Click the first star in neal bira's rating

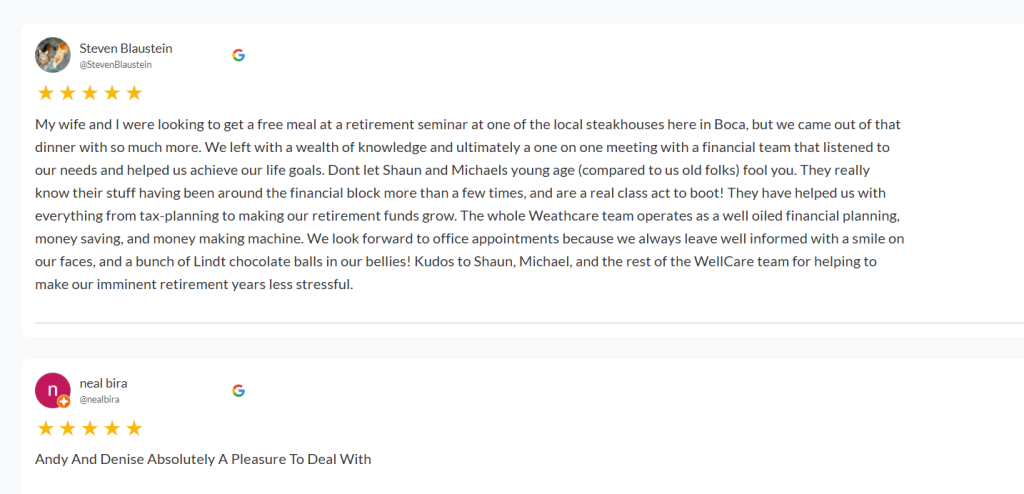(45, 428)
